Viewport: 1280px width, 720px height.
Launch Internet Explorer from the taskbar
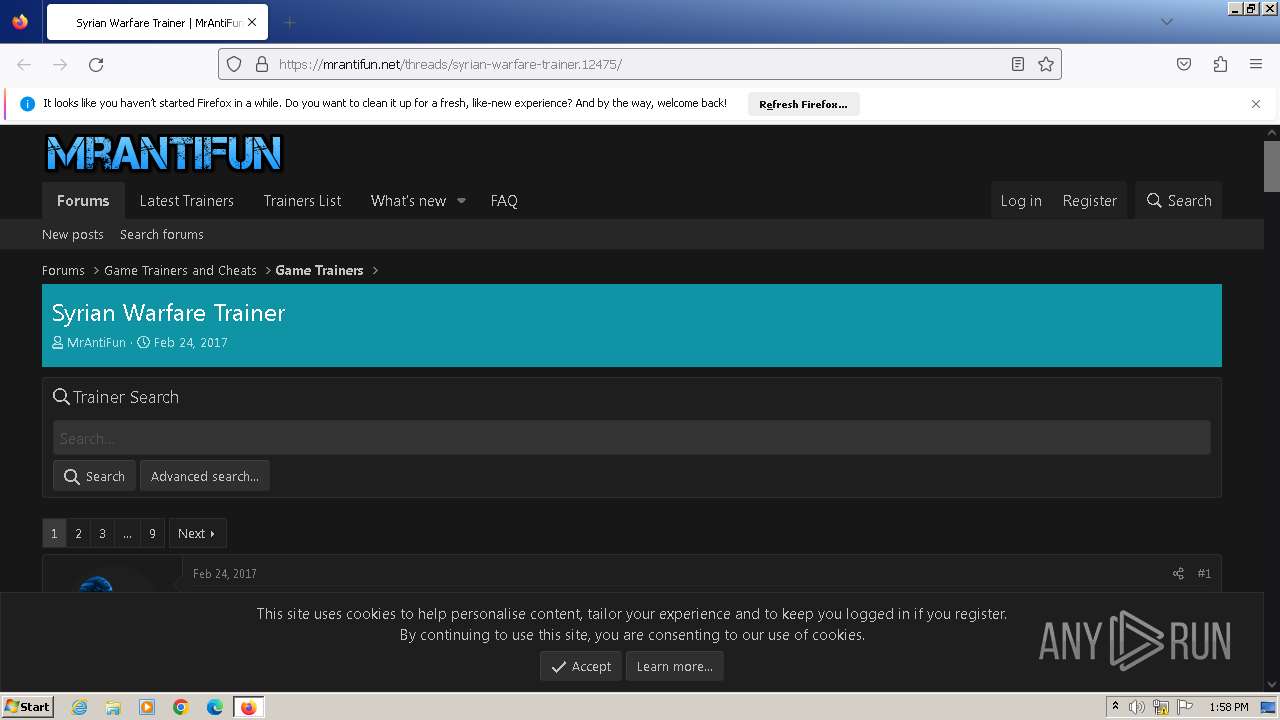coord(79,707)
